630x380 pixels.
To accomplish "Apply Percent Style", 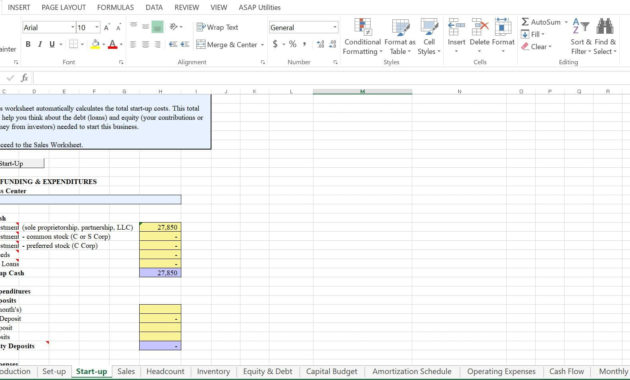I will pyautogui.click(x=292, y=44).
